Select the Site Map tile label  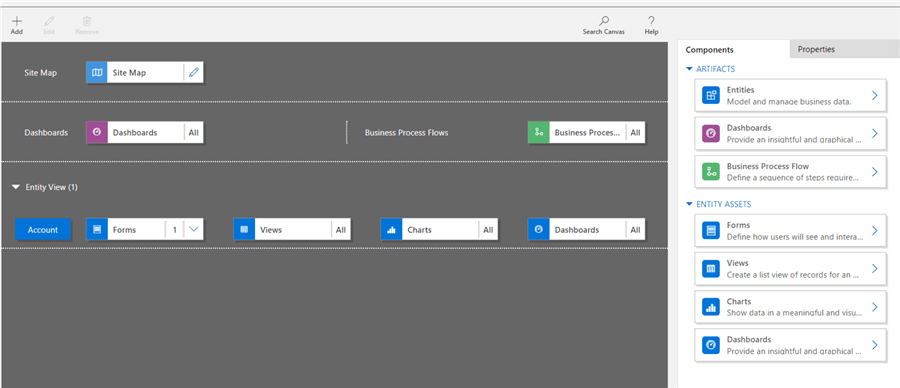pyautogui.click(x=129, y=73)
